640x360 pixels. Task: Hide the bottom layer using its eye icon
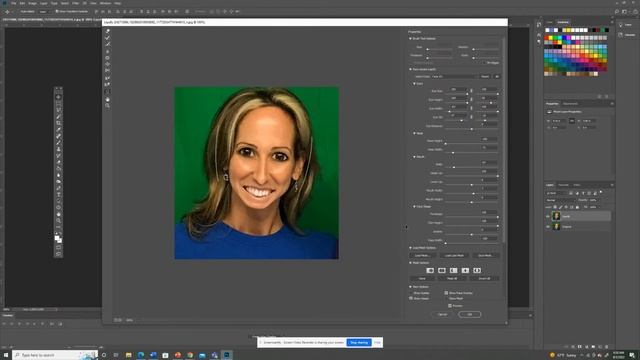click(x=548, y=227)
